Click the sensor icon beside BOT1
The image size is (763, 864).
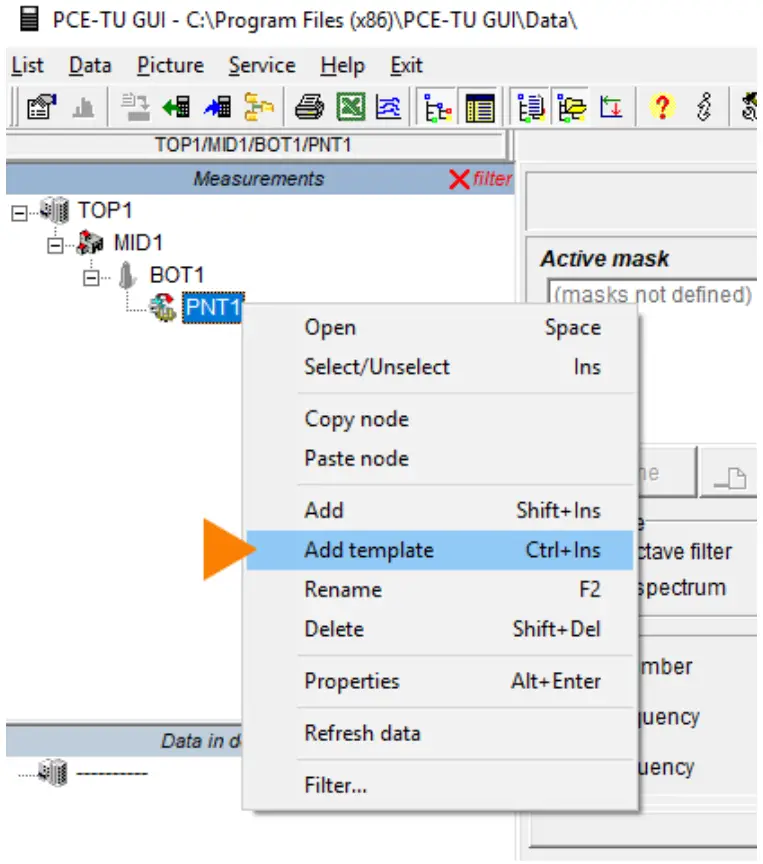pos(127,275)
